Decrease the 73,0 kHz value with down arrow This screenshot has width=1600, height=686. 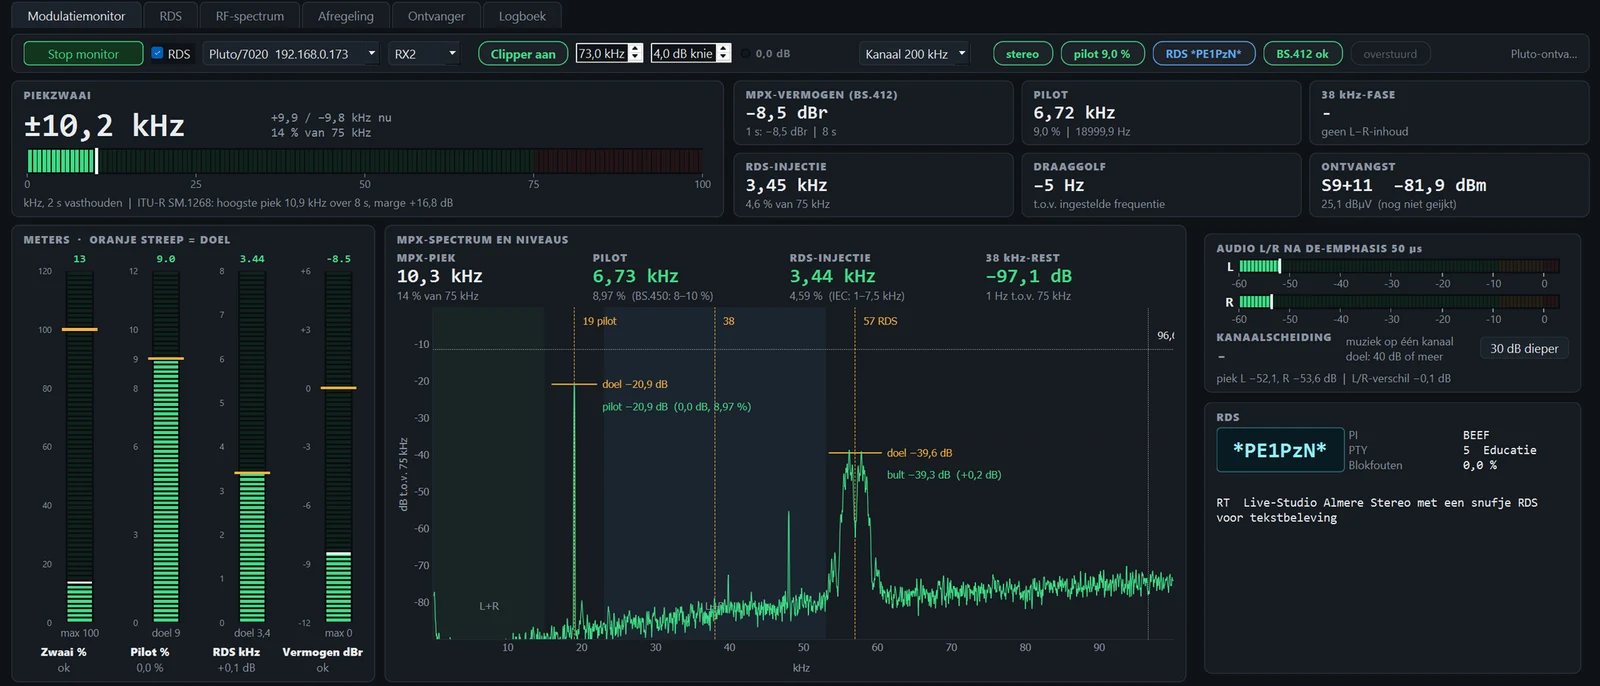(635, 58)
